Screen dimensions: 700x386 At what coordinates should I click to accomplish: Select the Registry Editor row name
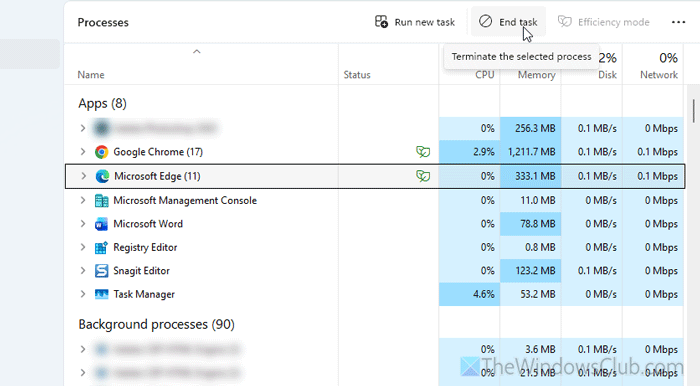(145, 248)
